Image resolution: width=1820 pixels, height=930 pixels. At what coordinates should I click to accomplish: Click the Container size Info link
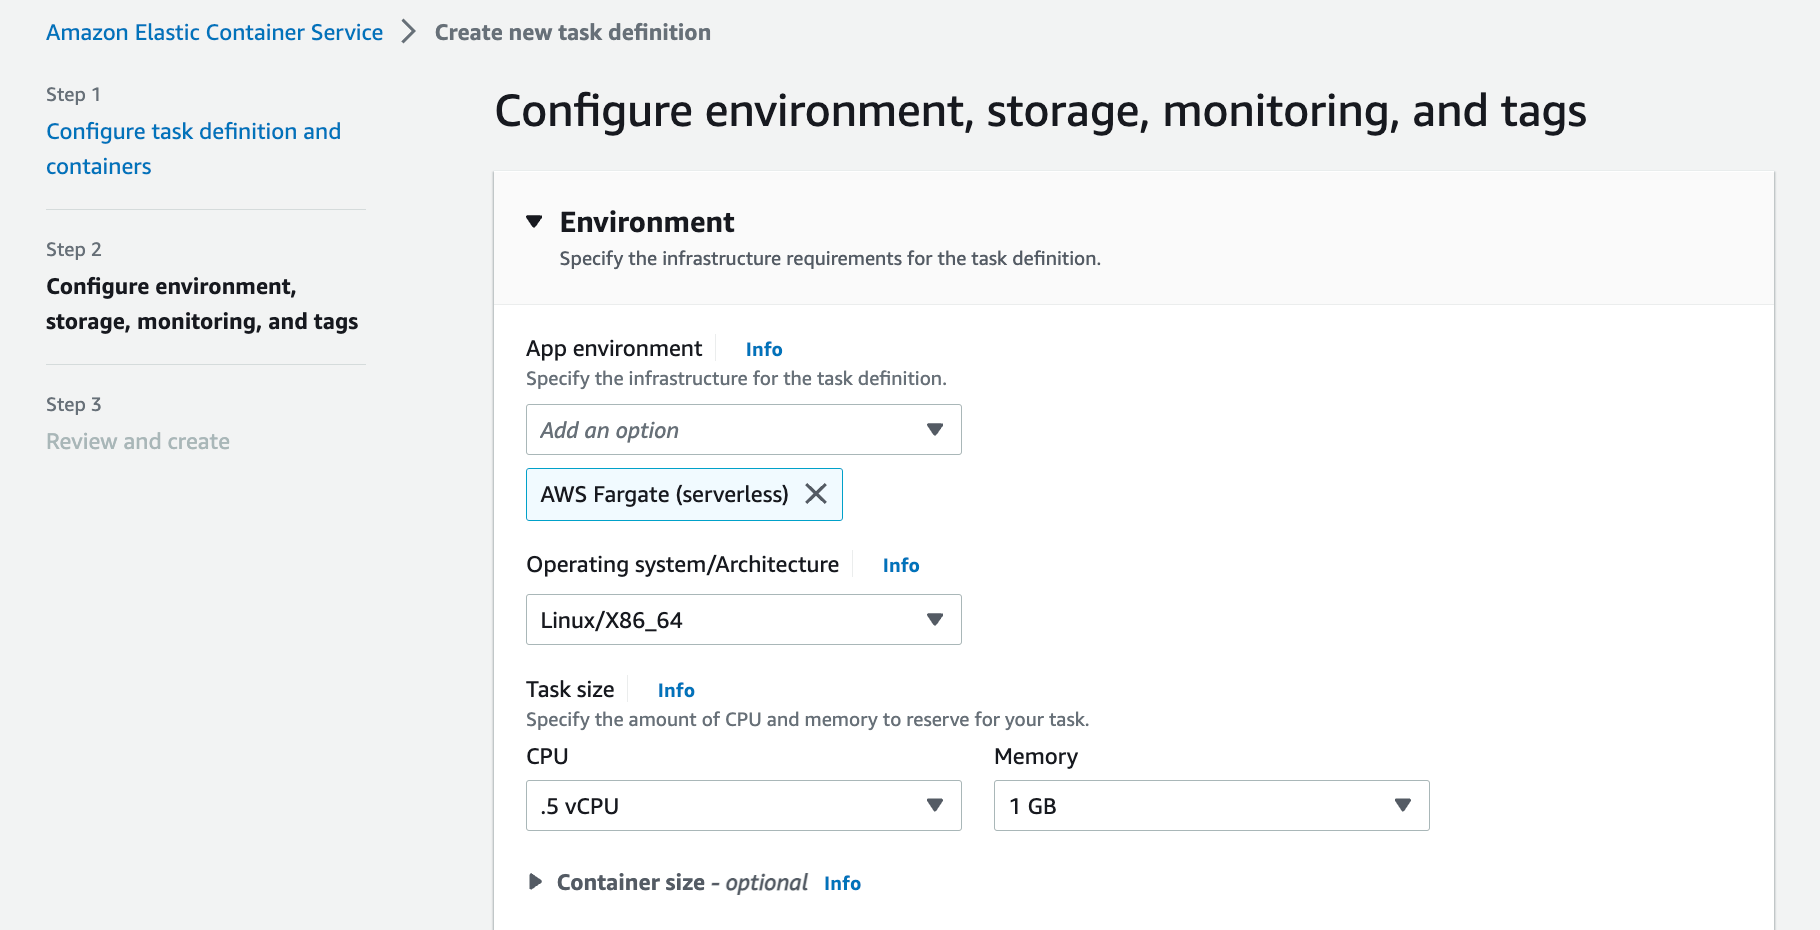pos(841,882)
